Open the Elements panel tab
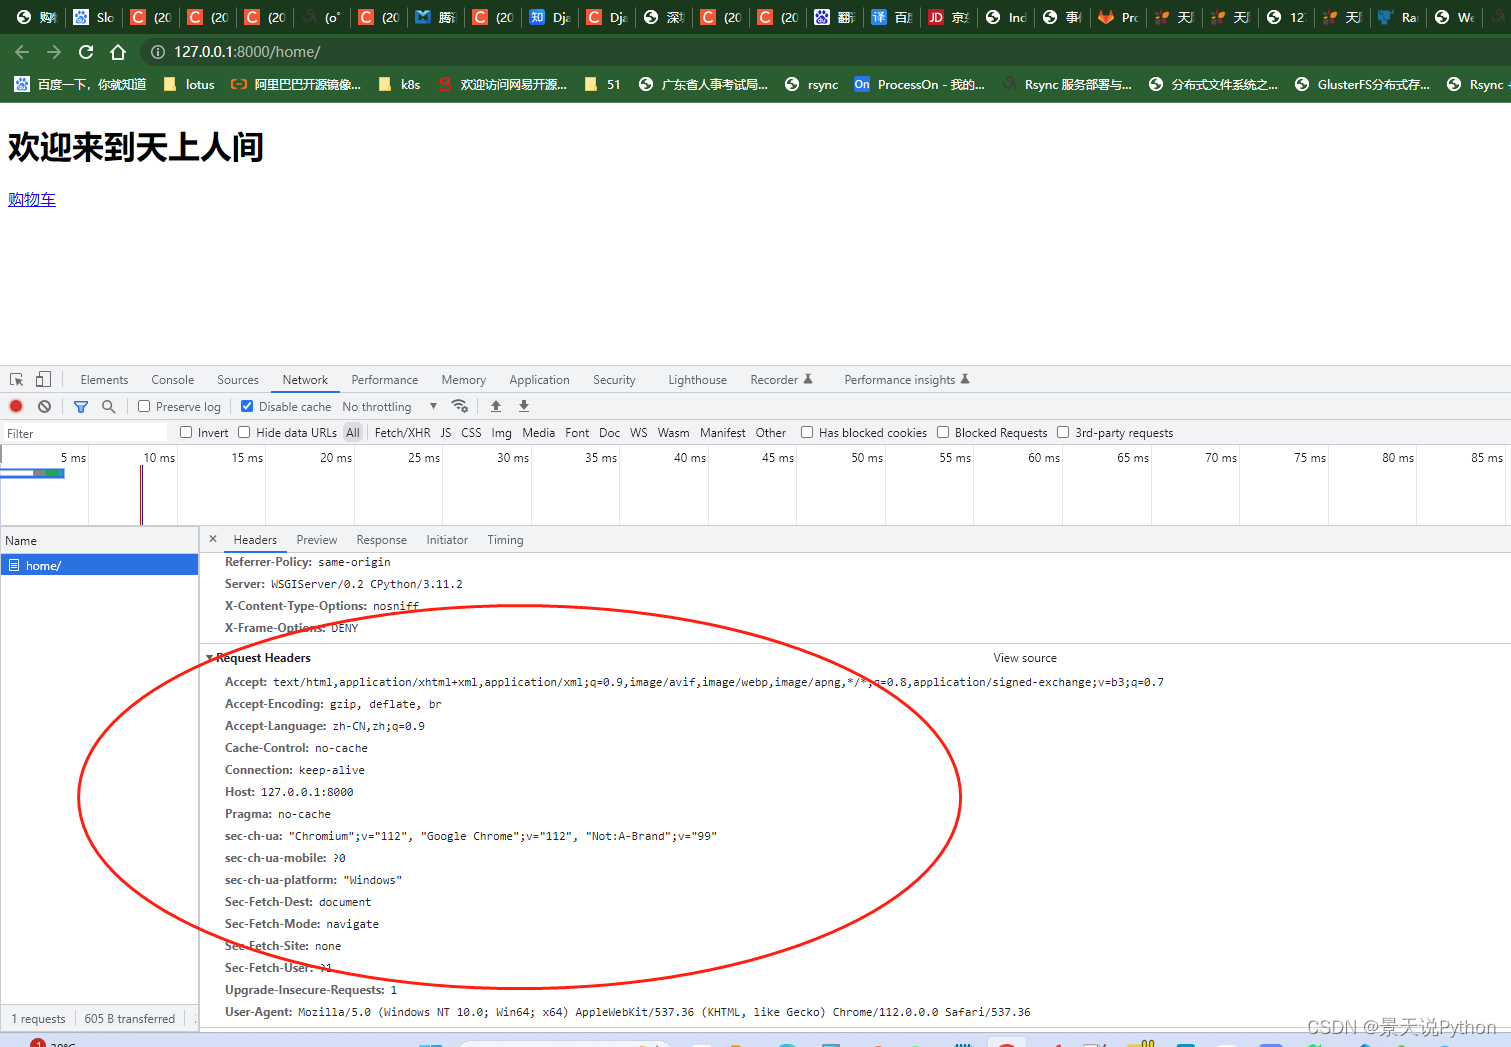 click(104, 380)
